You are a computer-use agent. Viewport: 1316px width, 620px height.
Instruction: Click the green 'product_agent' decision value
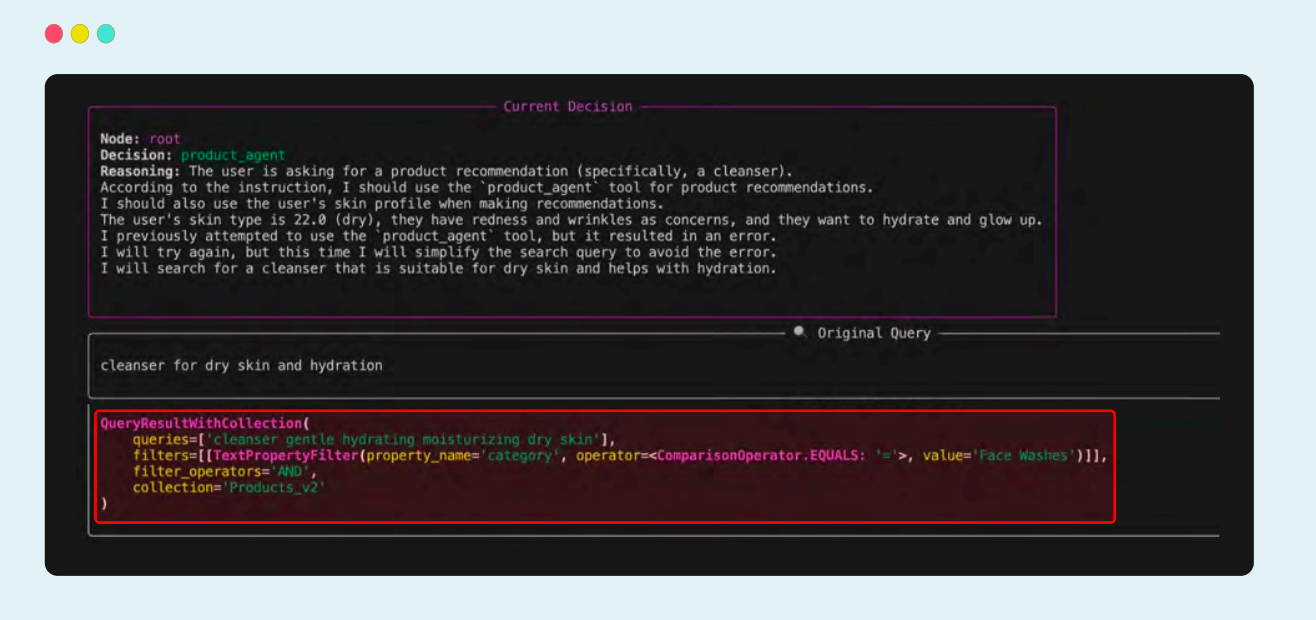click(232, 155)
